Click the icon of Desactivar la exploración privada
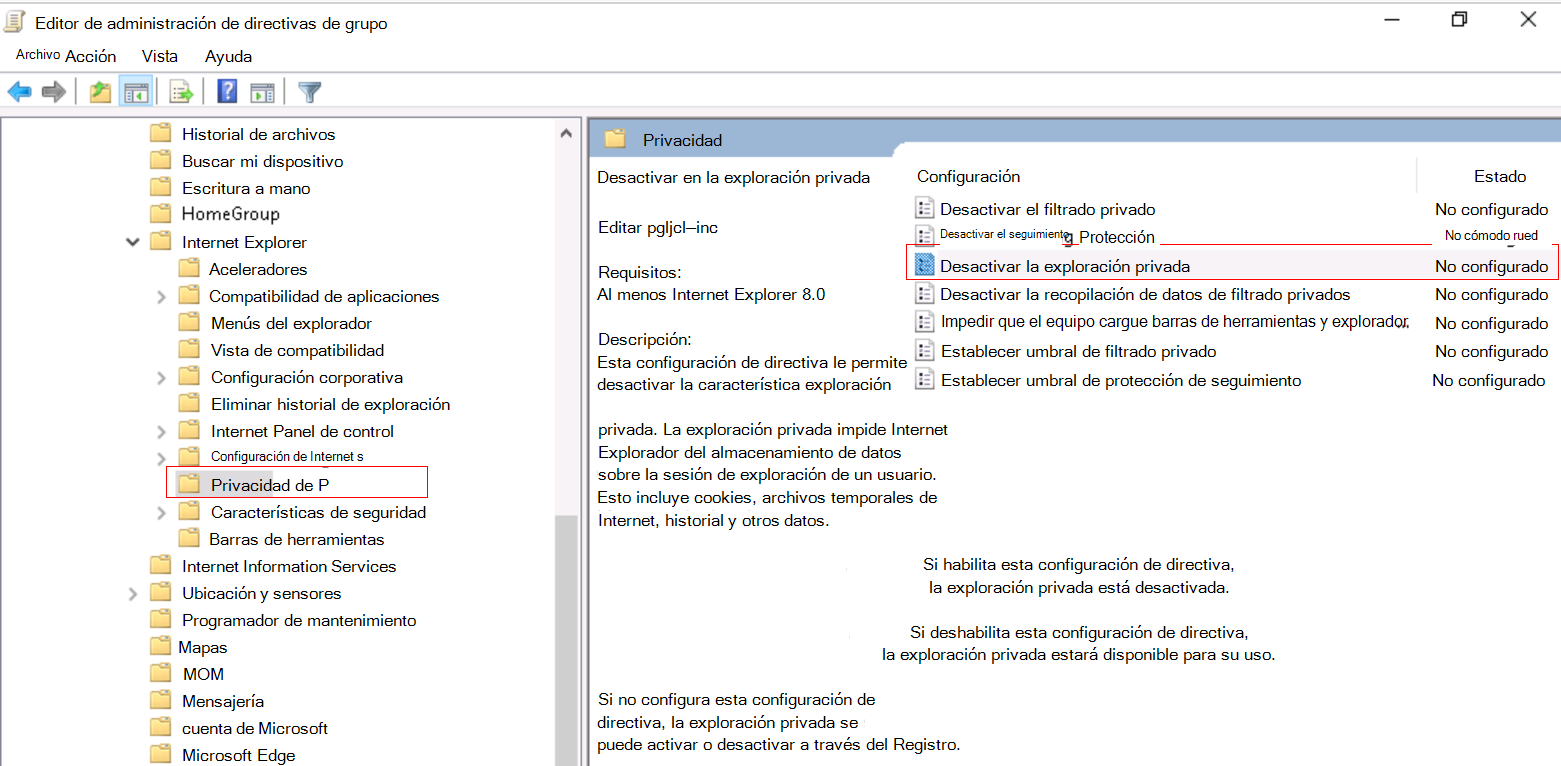 (x=925, y=267)
